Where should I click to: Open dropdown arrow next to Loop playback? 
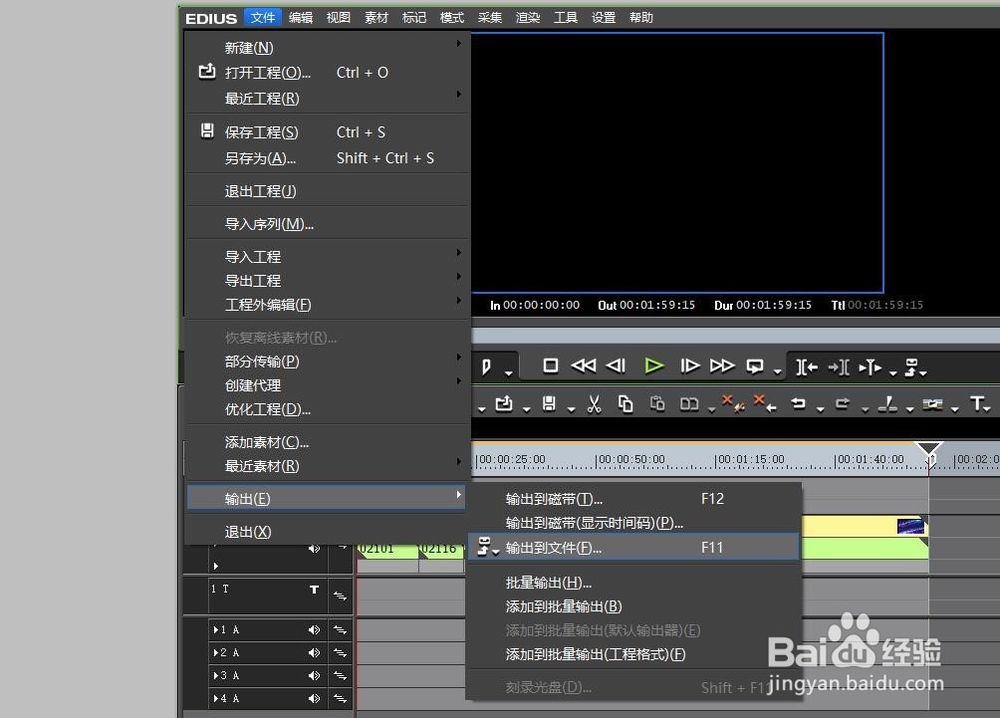click(777, 372)
